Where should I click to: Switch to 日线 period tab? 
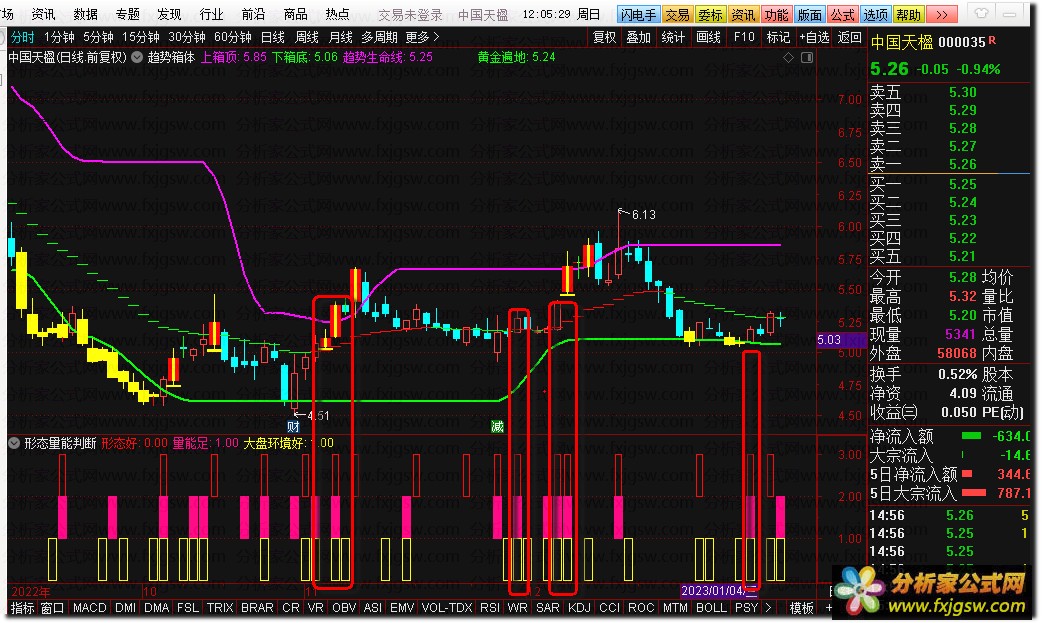(272, 37)
